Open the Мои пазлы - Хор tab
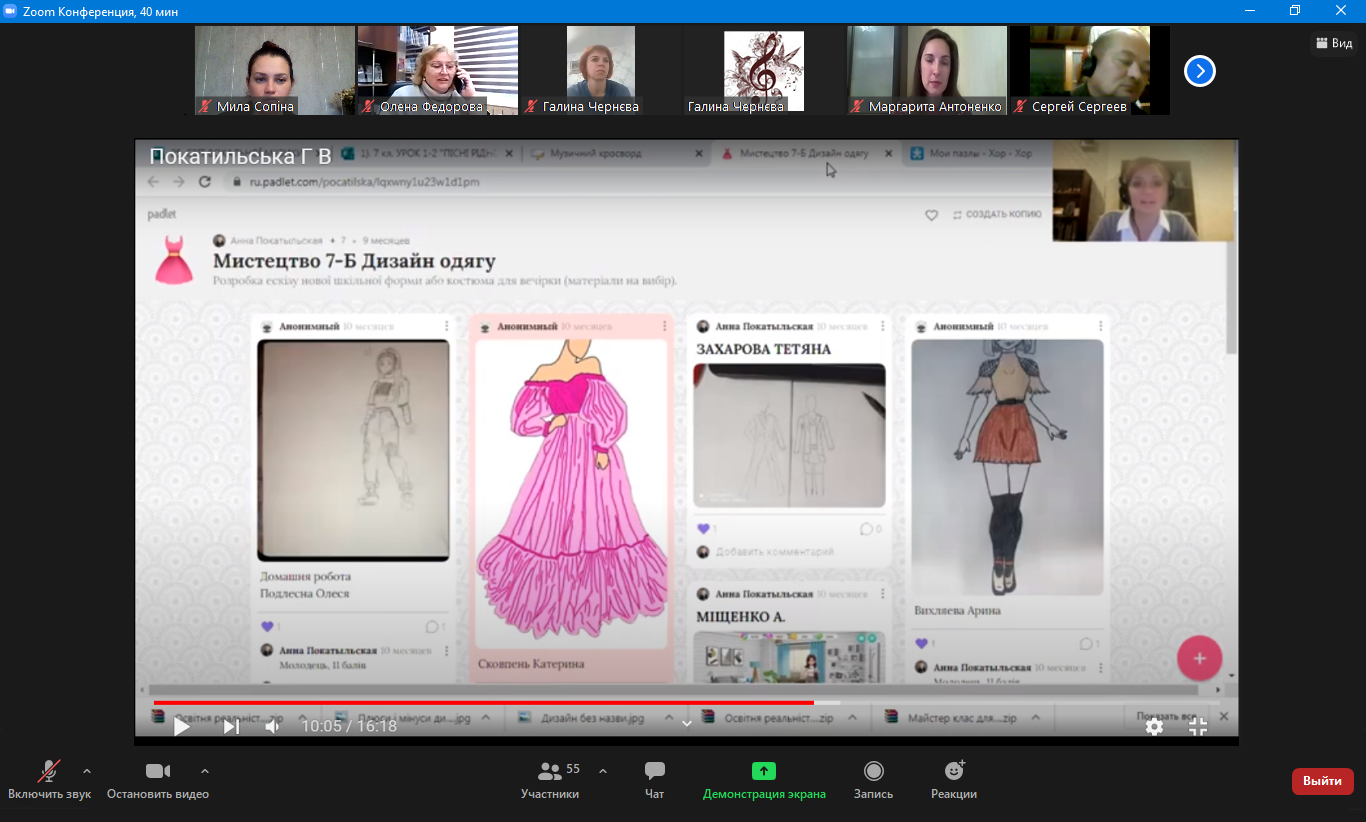 point(980,154)
